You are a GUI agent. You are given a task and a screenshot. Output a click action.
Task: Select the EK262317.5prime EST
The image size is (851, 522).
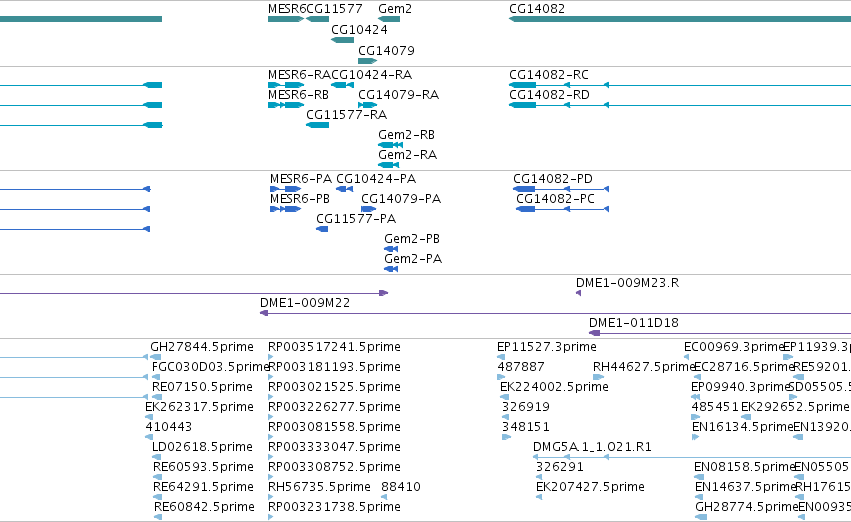[148, 417]
